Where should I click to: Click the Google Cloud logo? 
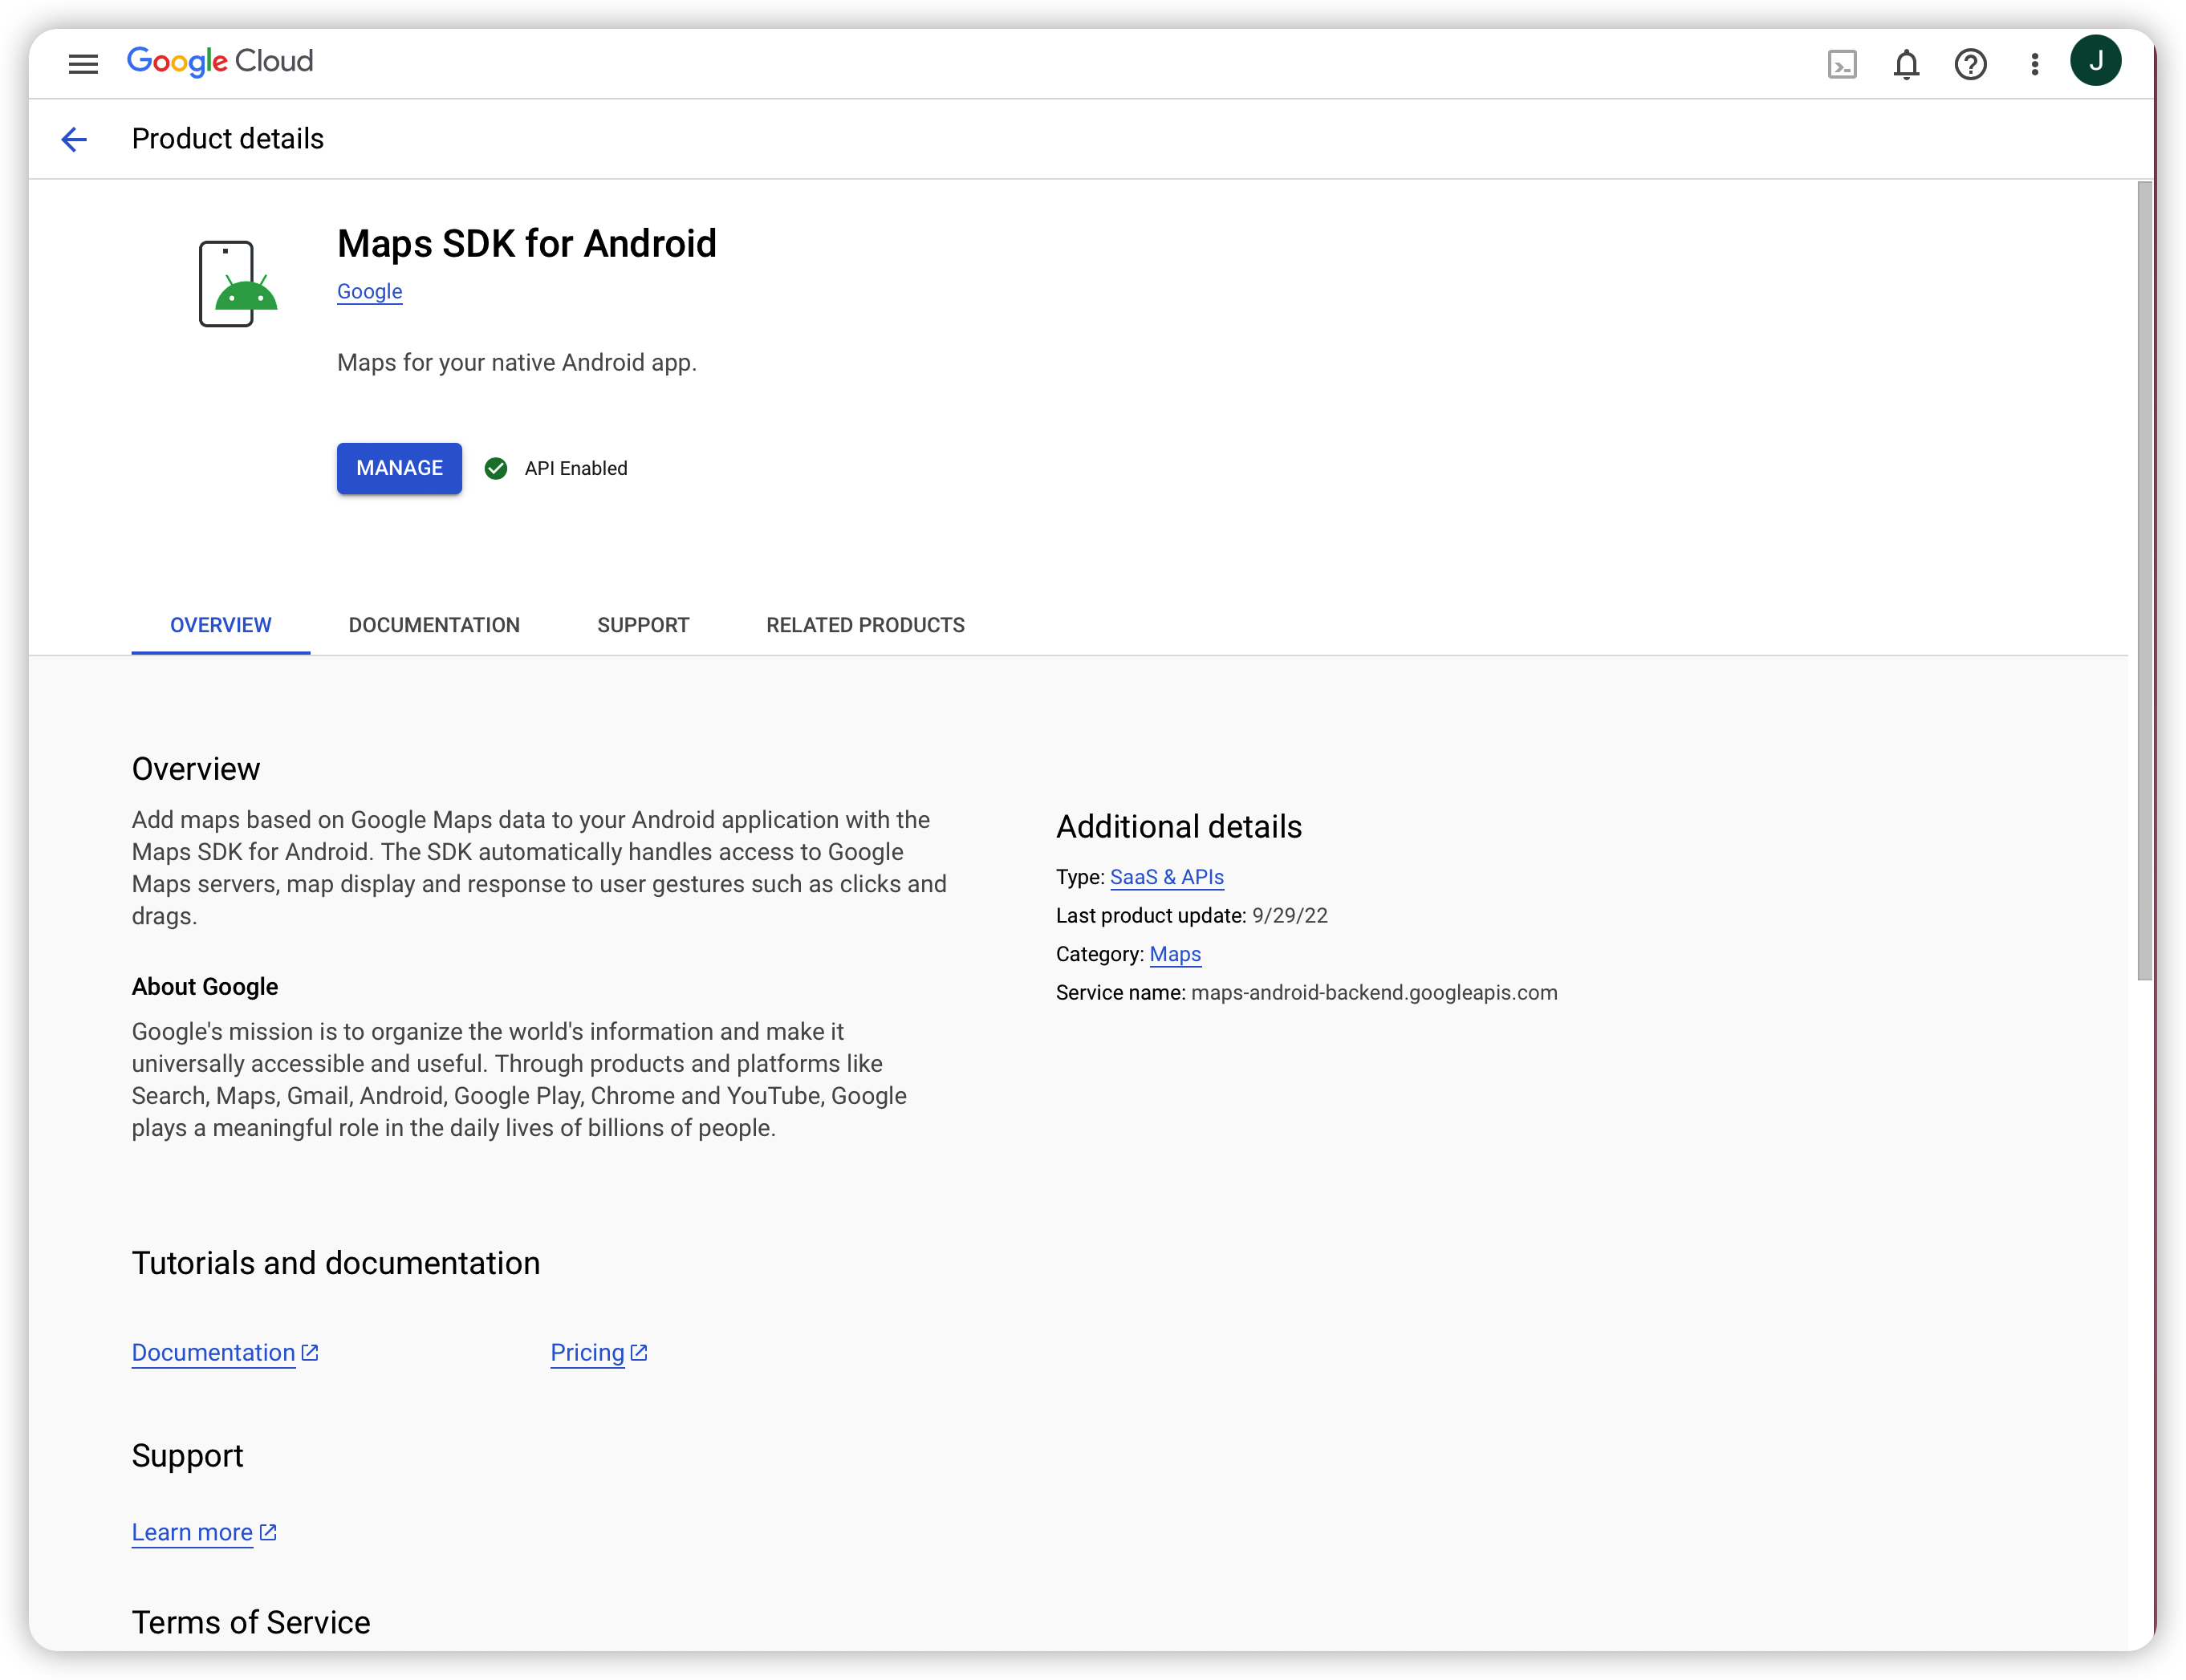(220, 62)
